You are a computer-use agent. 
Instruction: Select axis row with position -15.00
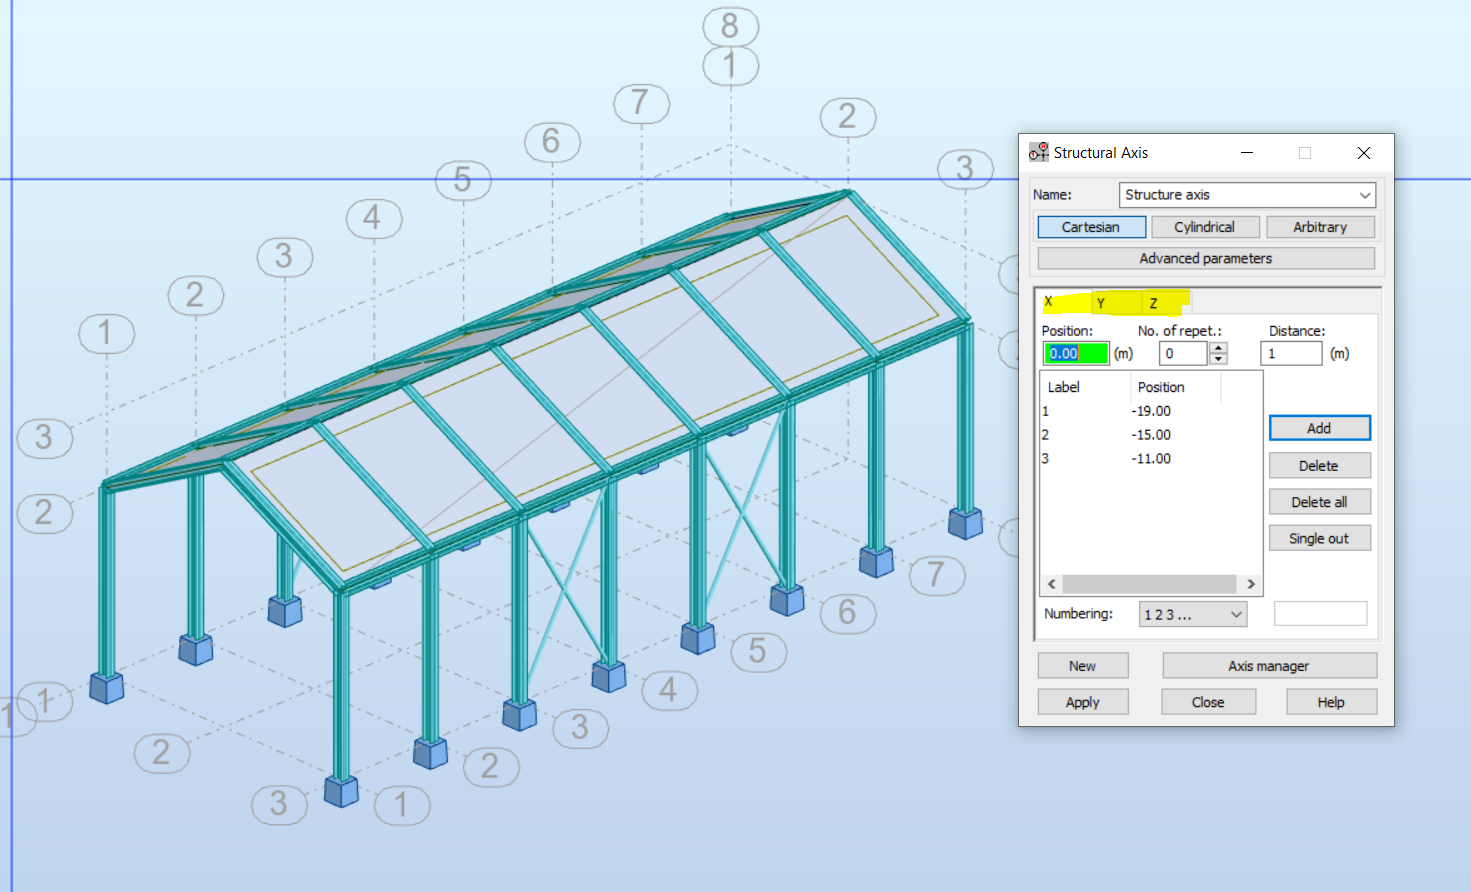(1150, 435)
